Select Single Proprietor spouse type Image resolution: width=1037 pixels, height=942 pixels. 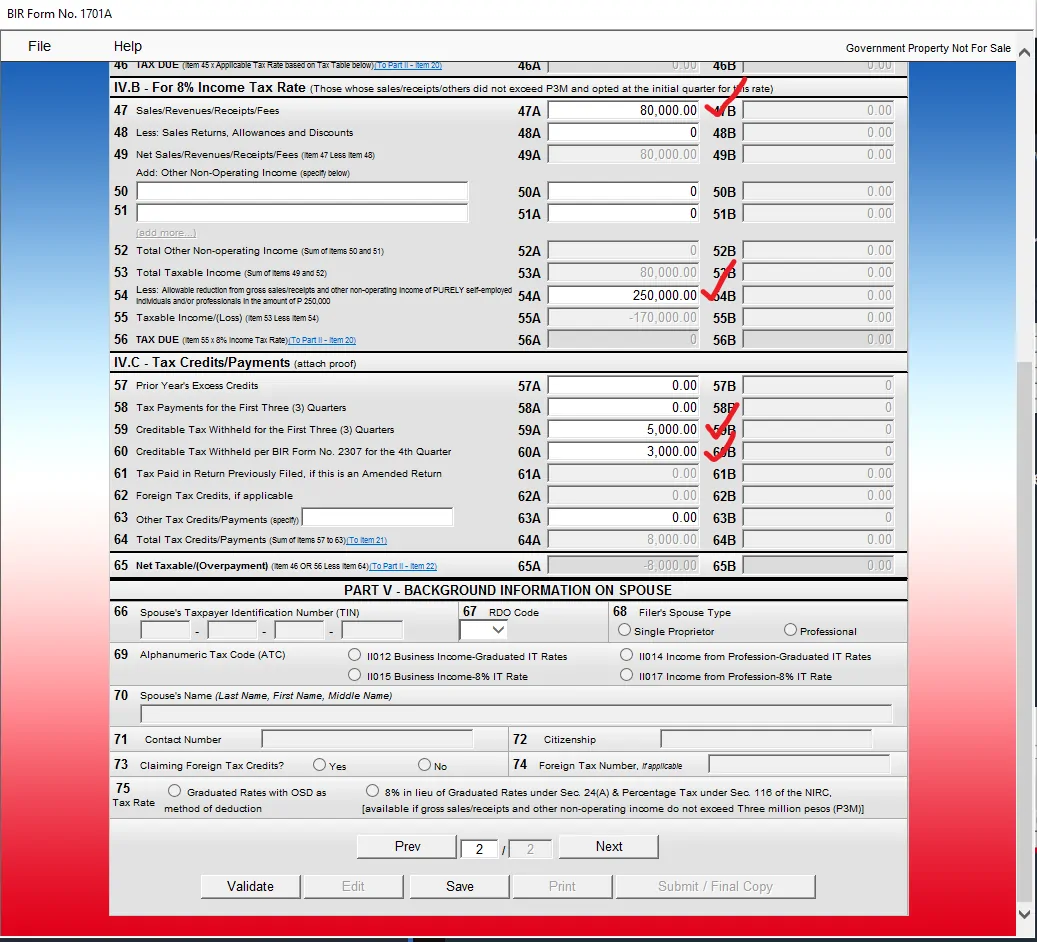click(624, 630)
